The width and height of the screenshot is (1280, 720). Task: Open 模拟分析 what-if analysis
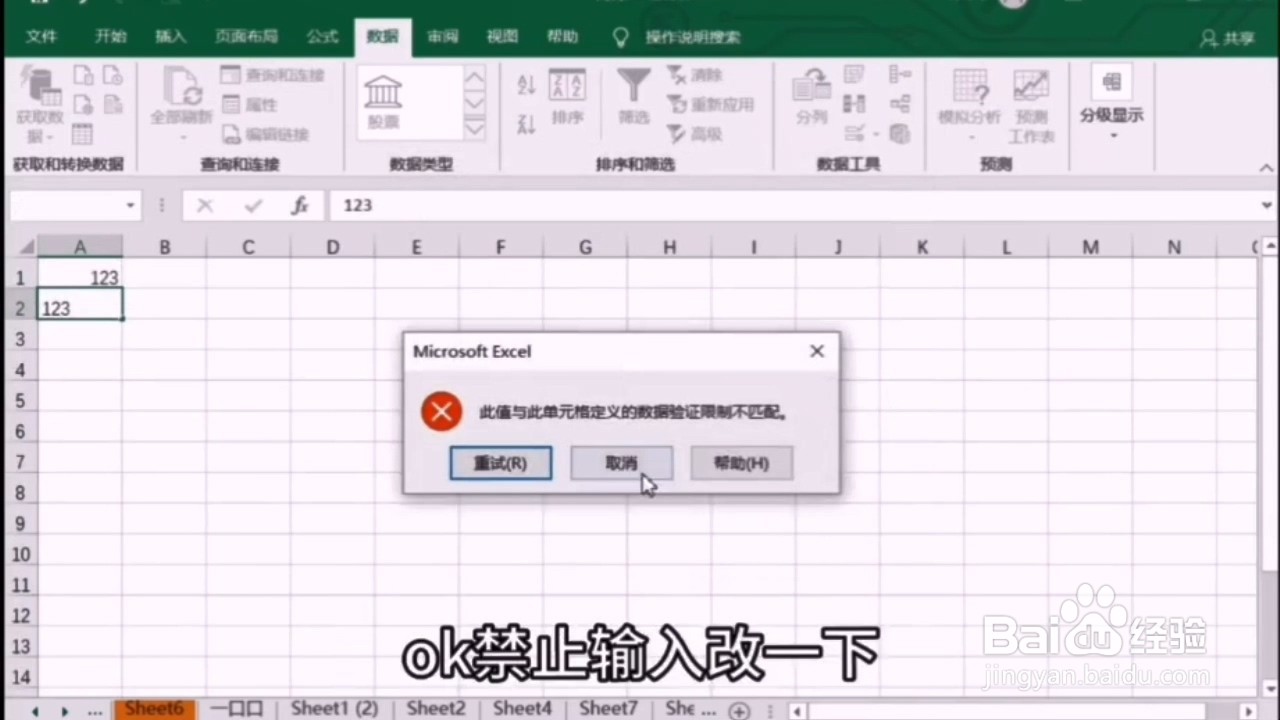[x=969, y=105]
